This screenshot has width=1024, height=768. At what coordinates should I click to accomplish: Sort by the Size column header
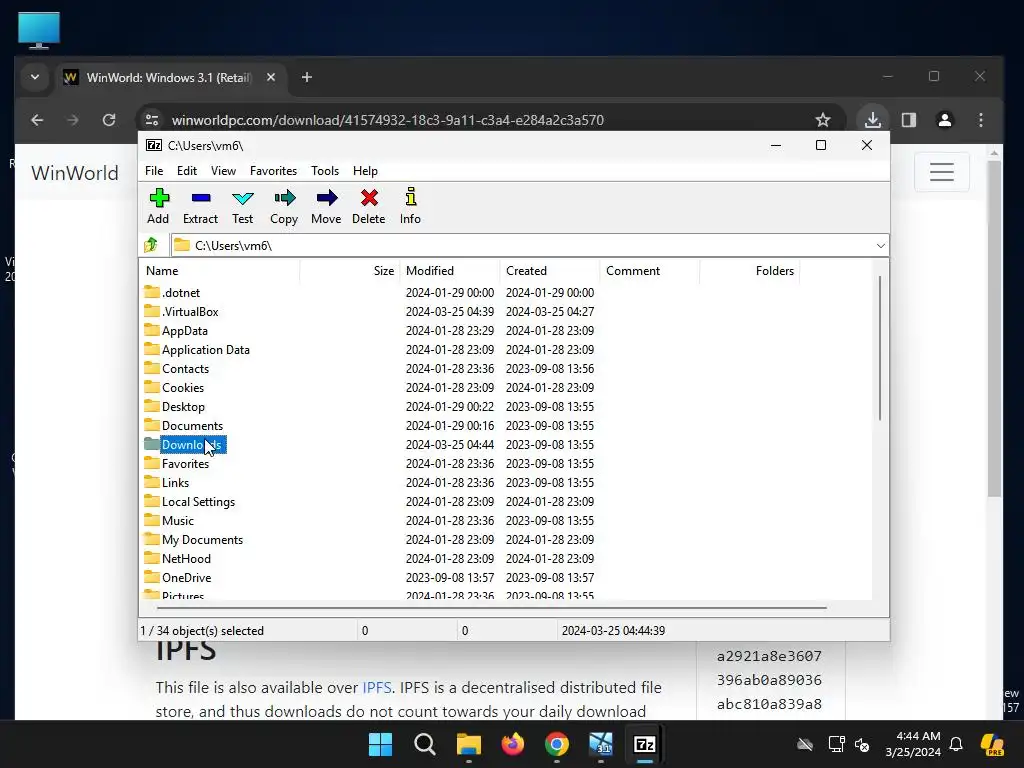point(349,270)
